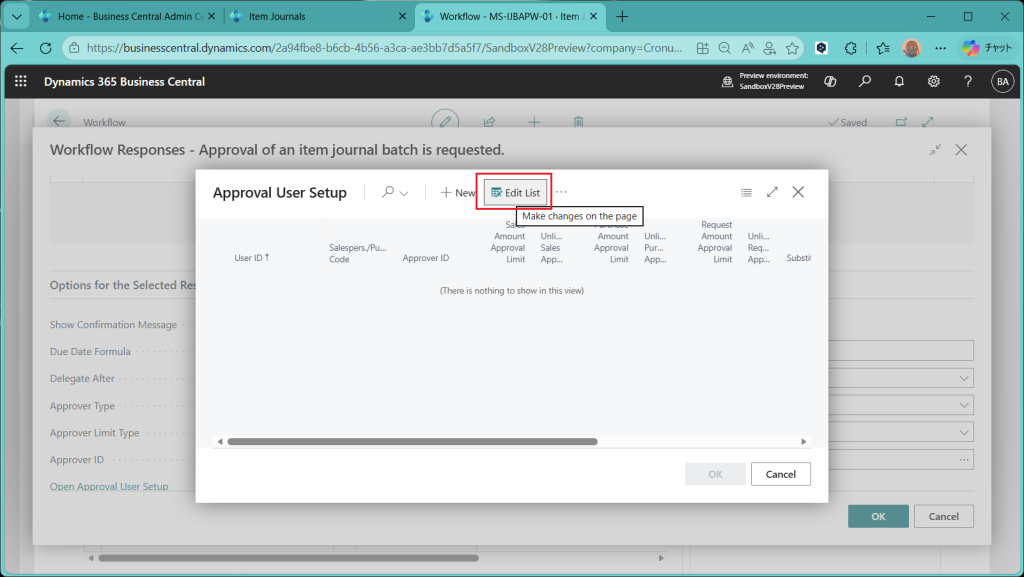Screen dimensions: 1024x577
Task: Expand Approval User Setup dialog to full size
Action: (772, 192)
